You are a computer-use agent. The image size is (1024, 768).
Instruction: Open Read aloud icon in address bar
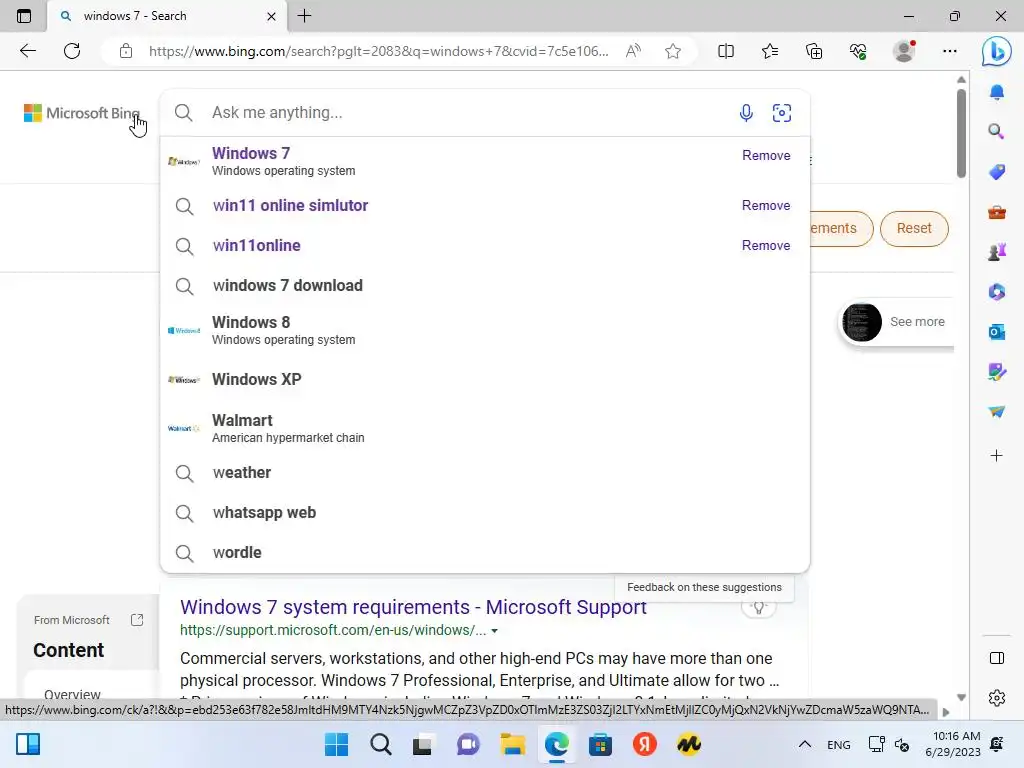coord(633,51)
